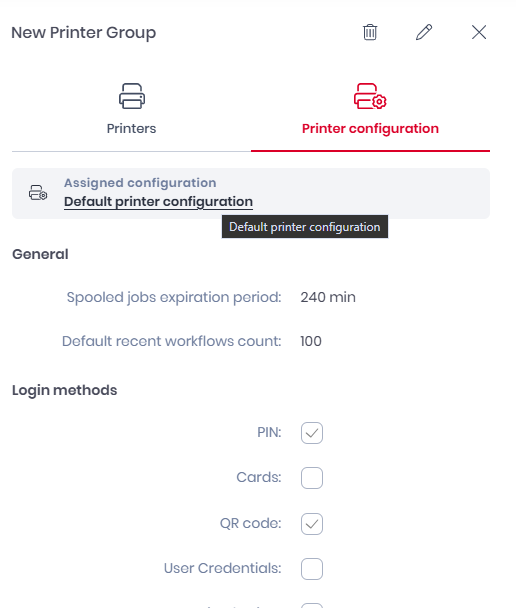Click the New Printer Group title
The width and height of the screenshot is (516, 608).
pyautogui.click(x=84, y=33)
